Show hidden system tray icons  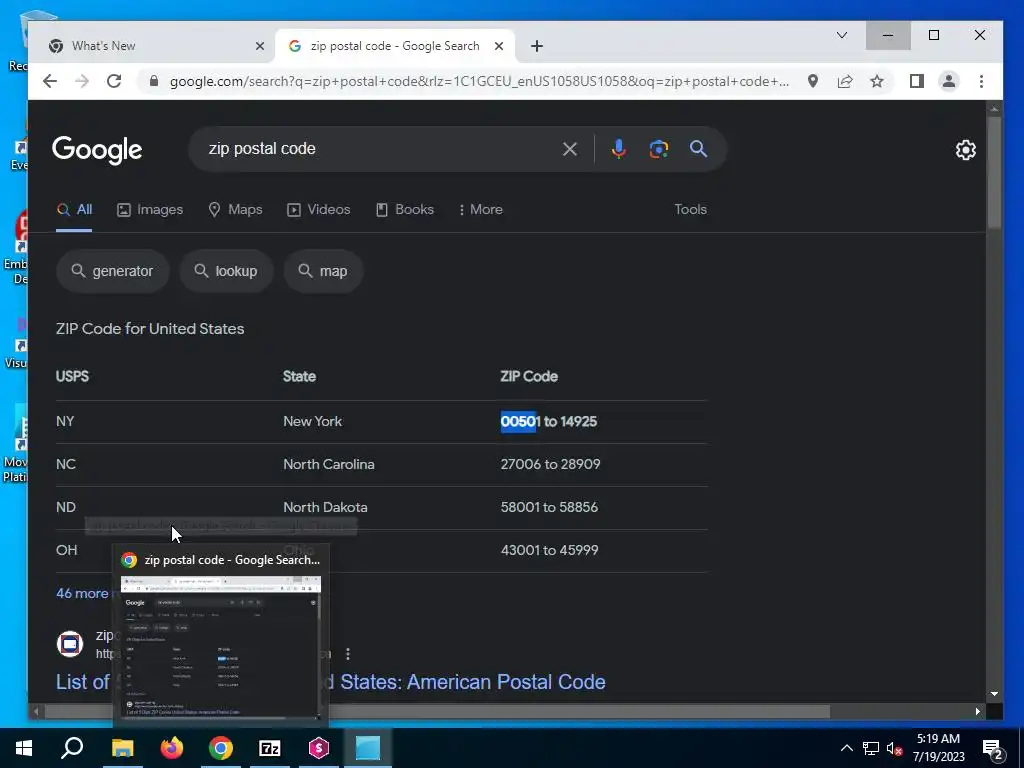846,748
